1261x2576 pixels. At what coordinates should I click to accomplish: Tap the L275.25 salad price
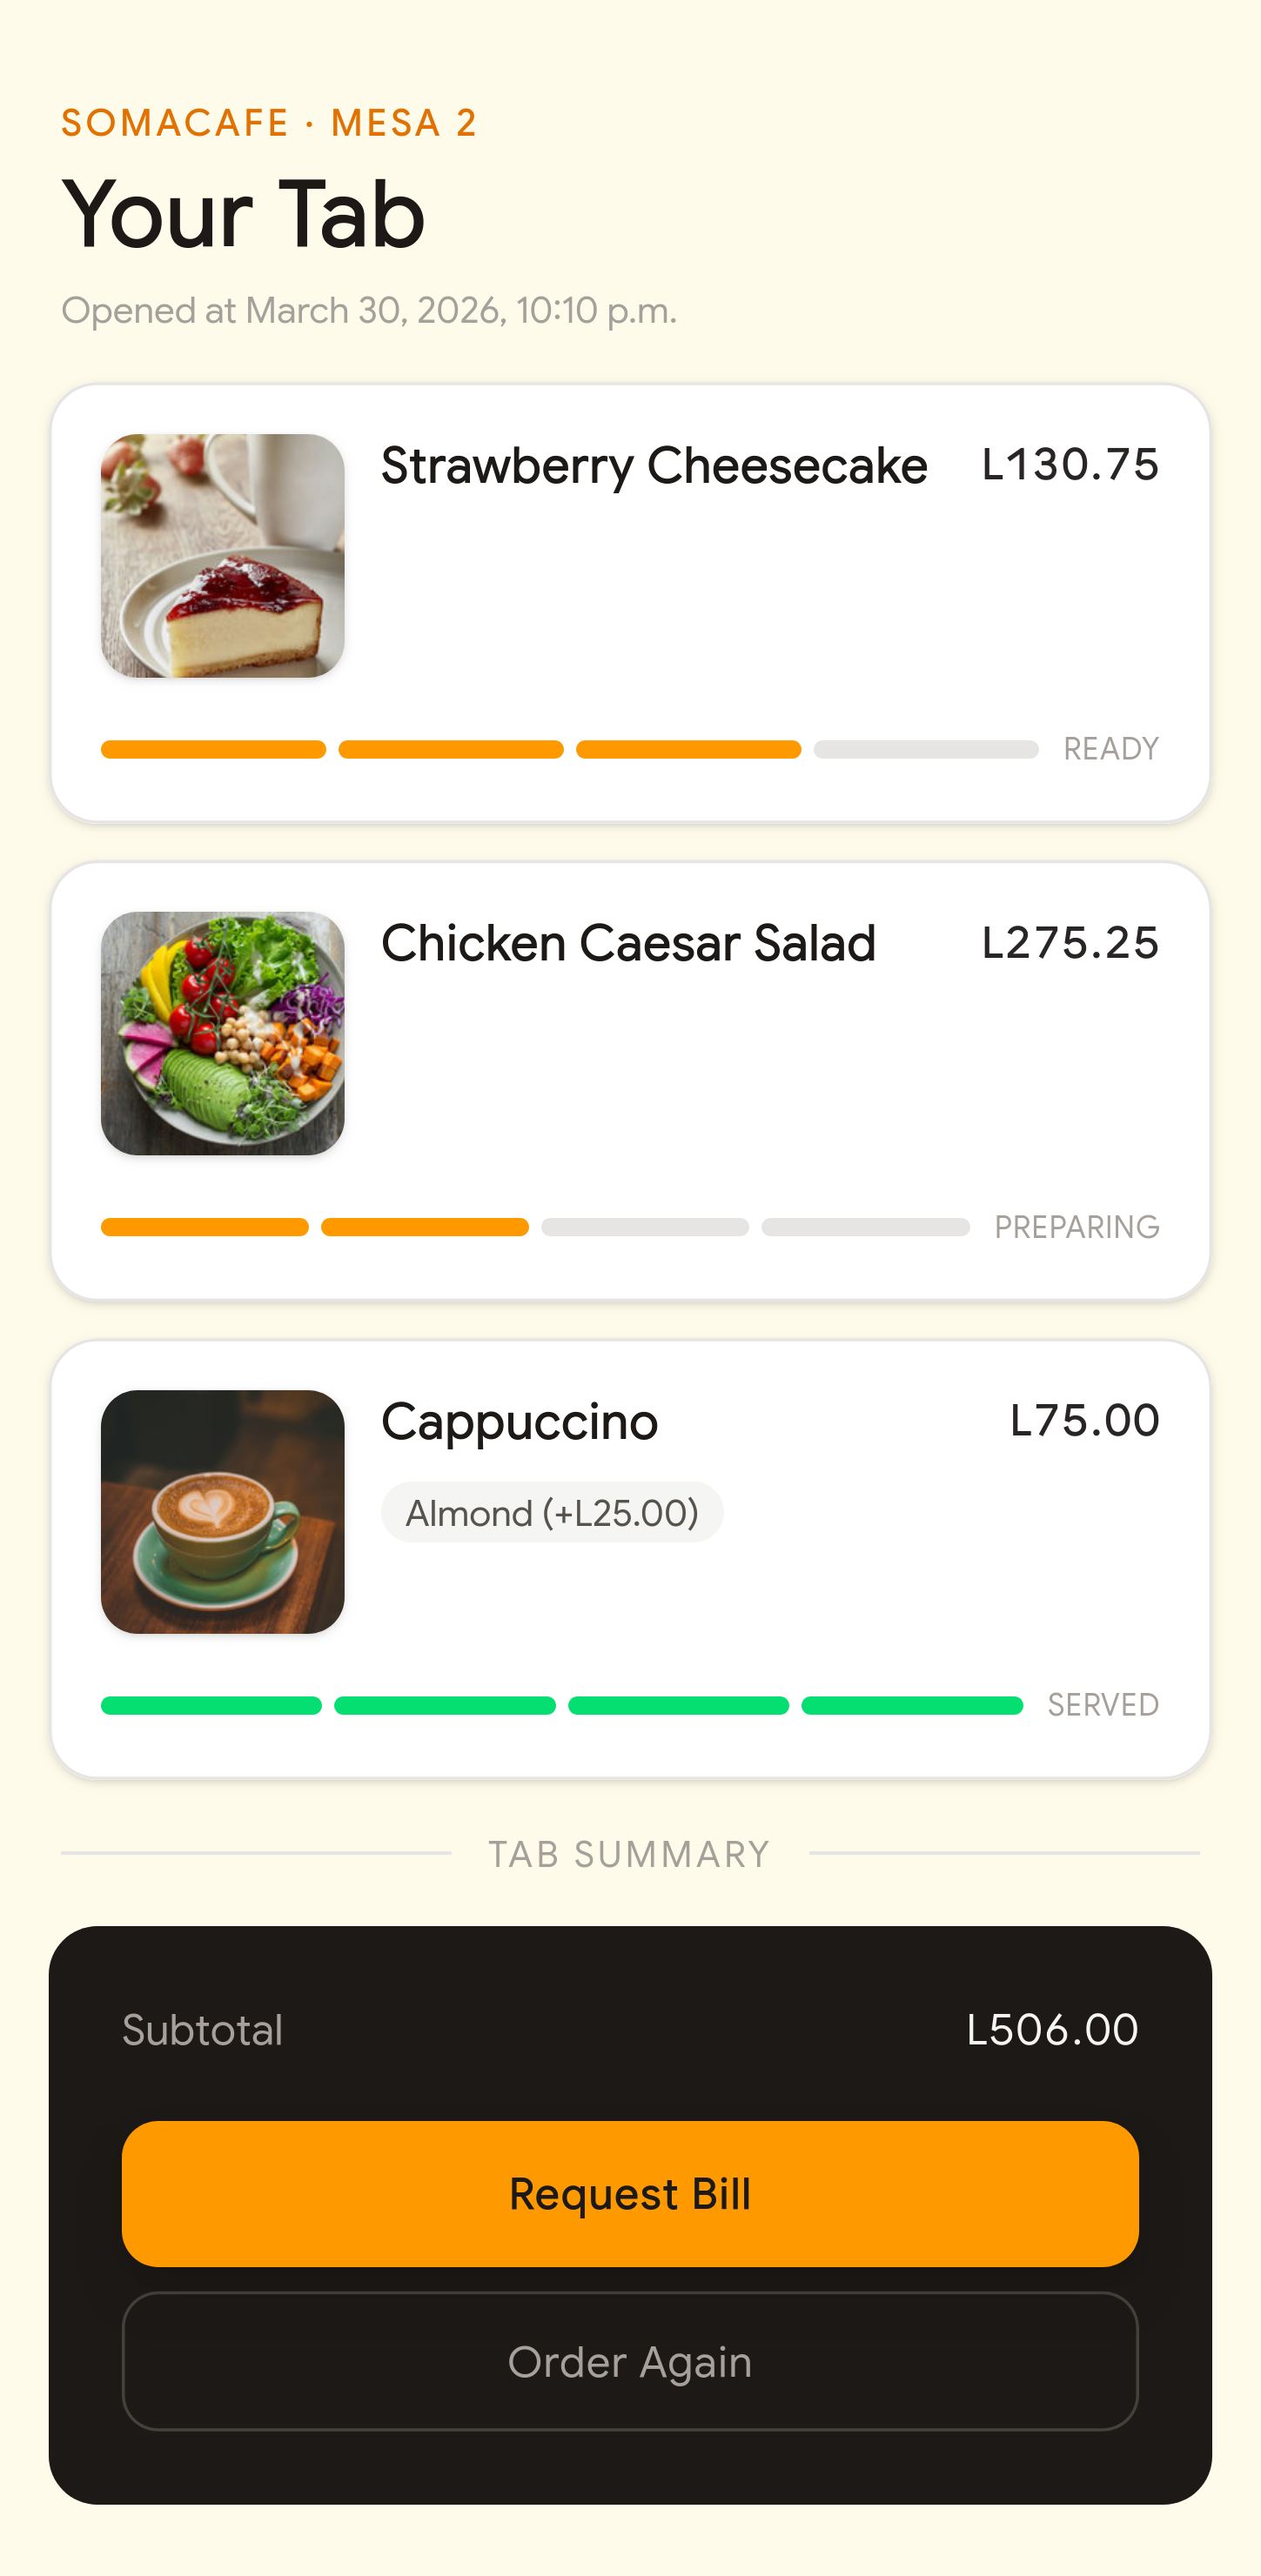1070,943
